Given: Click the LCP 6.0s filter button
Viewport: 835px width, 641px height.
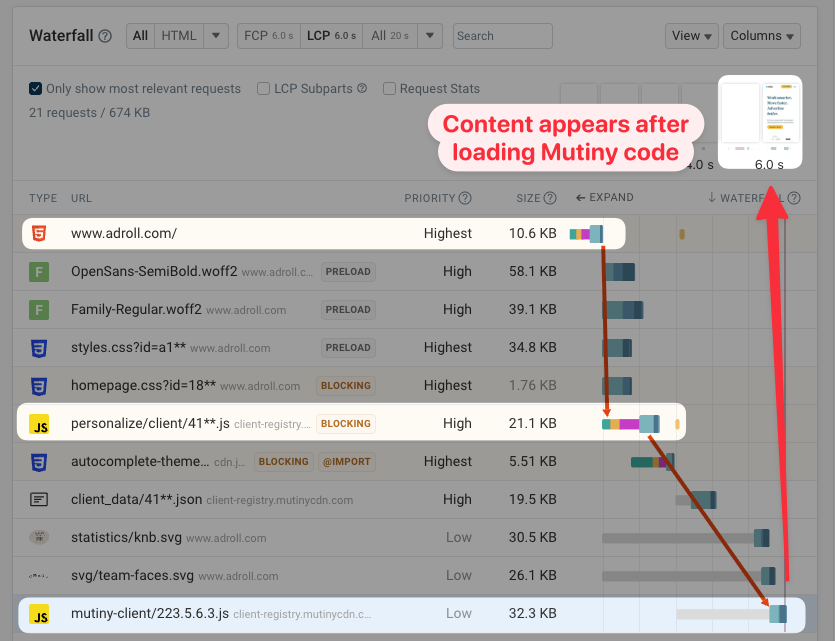Looking at the screenshot, I should (331, 35).
